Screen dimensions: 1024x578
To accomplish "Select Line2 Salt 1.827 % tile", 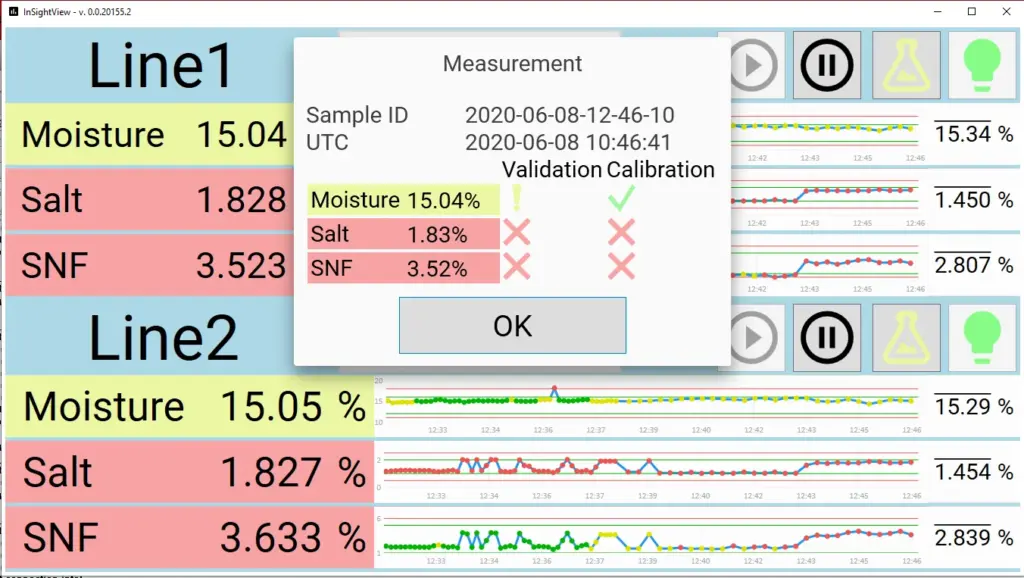I will 189,472.
